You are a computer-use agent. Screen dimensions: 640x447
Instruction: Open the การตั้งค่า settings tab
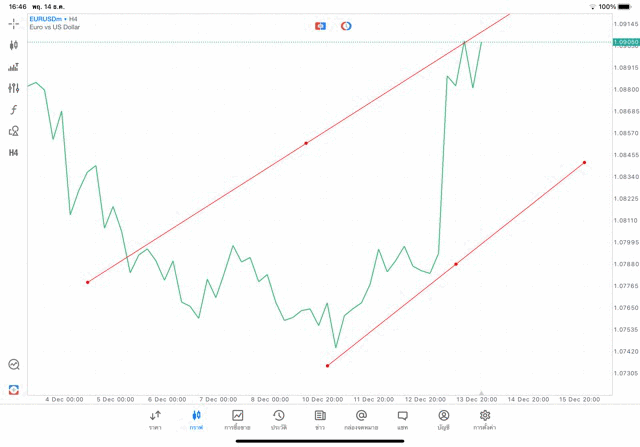(x=485, y=420)
